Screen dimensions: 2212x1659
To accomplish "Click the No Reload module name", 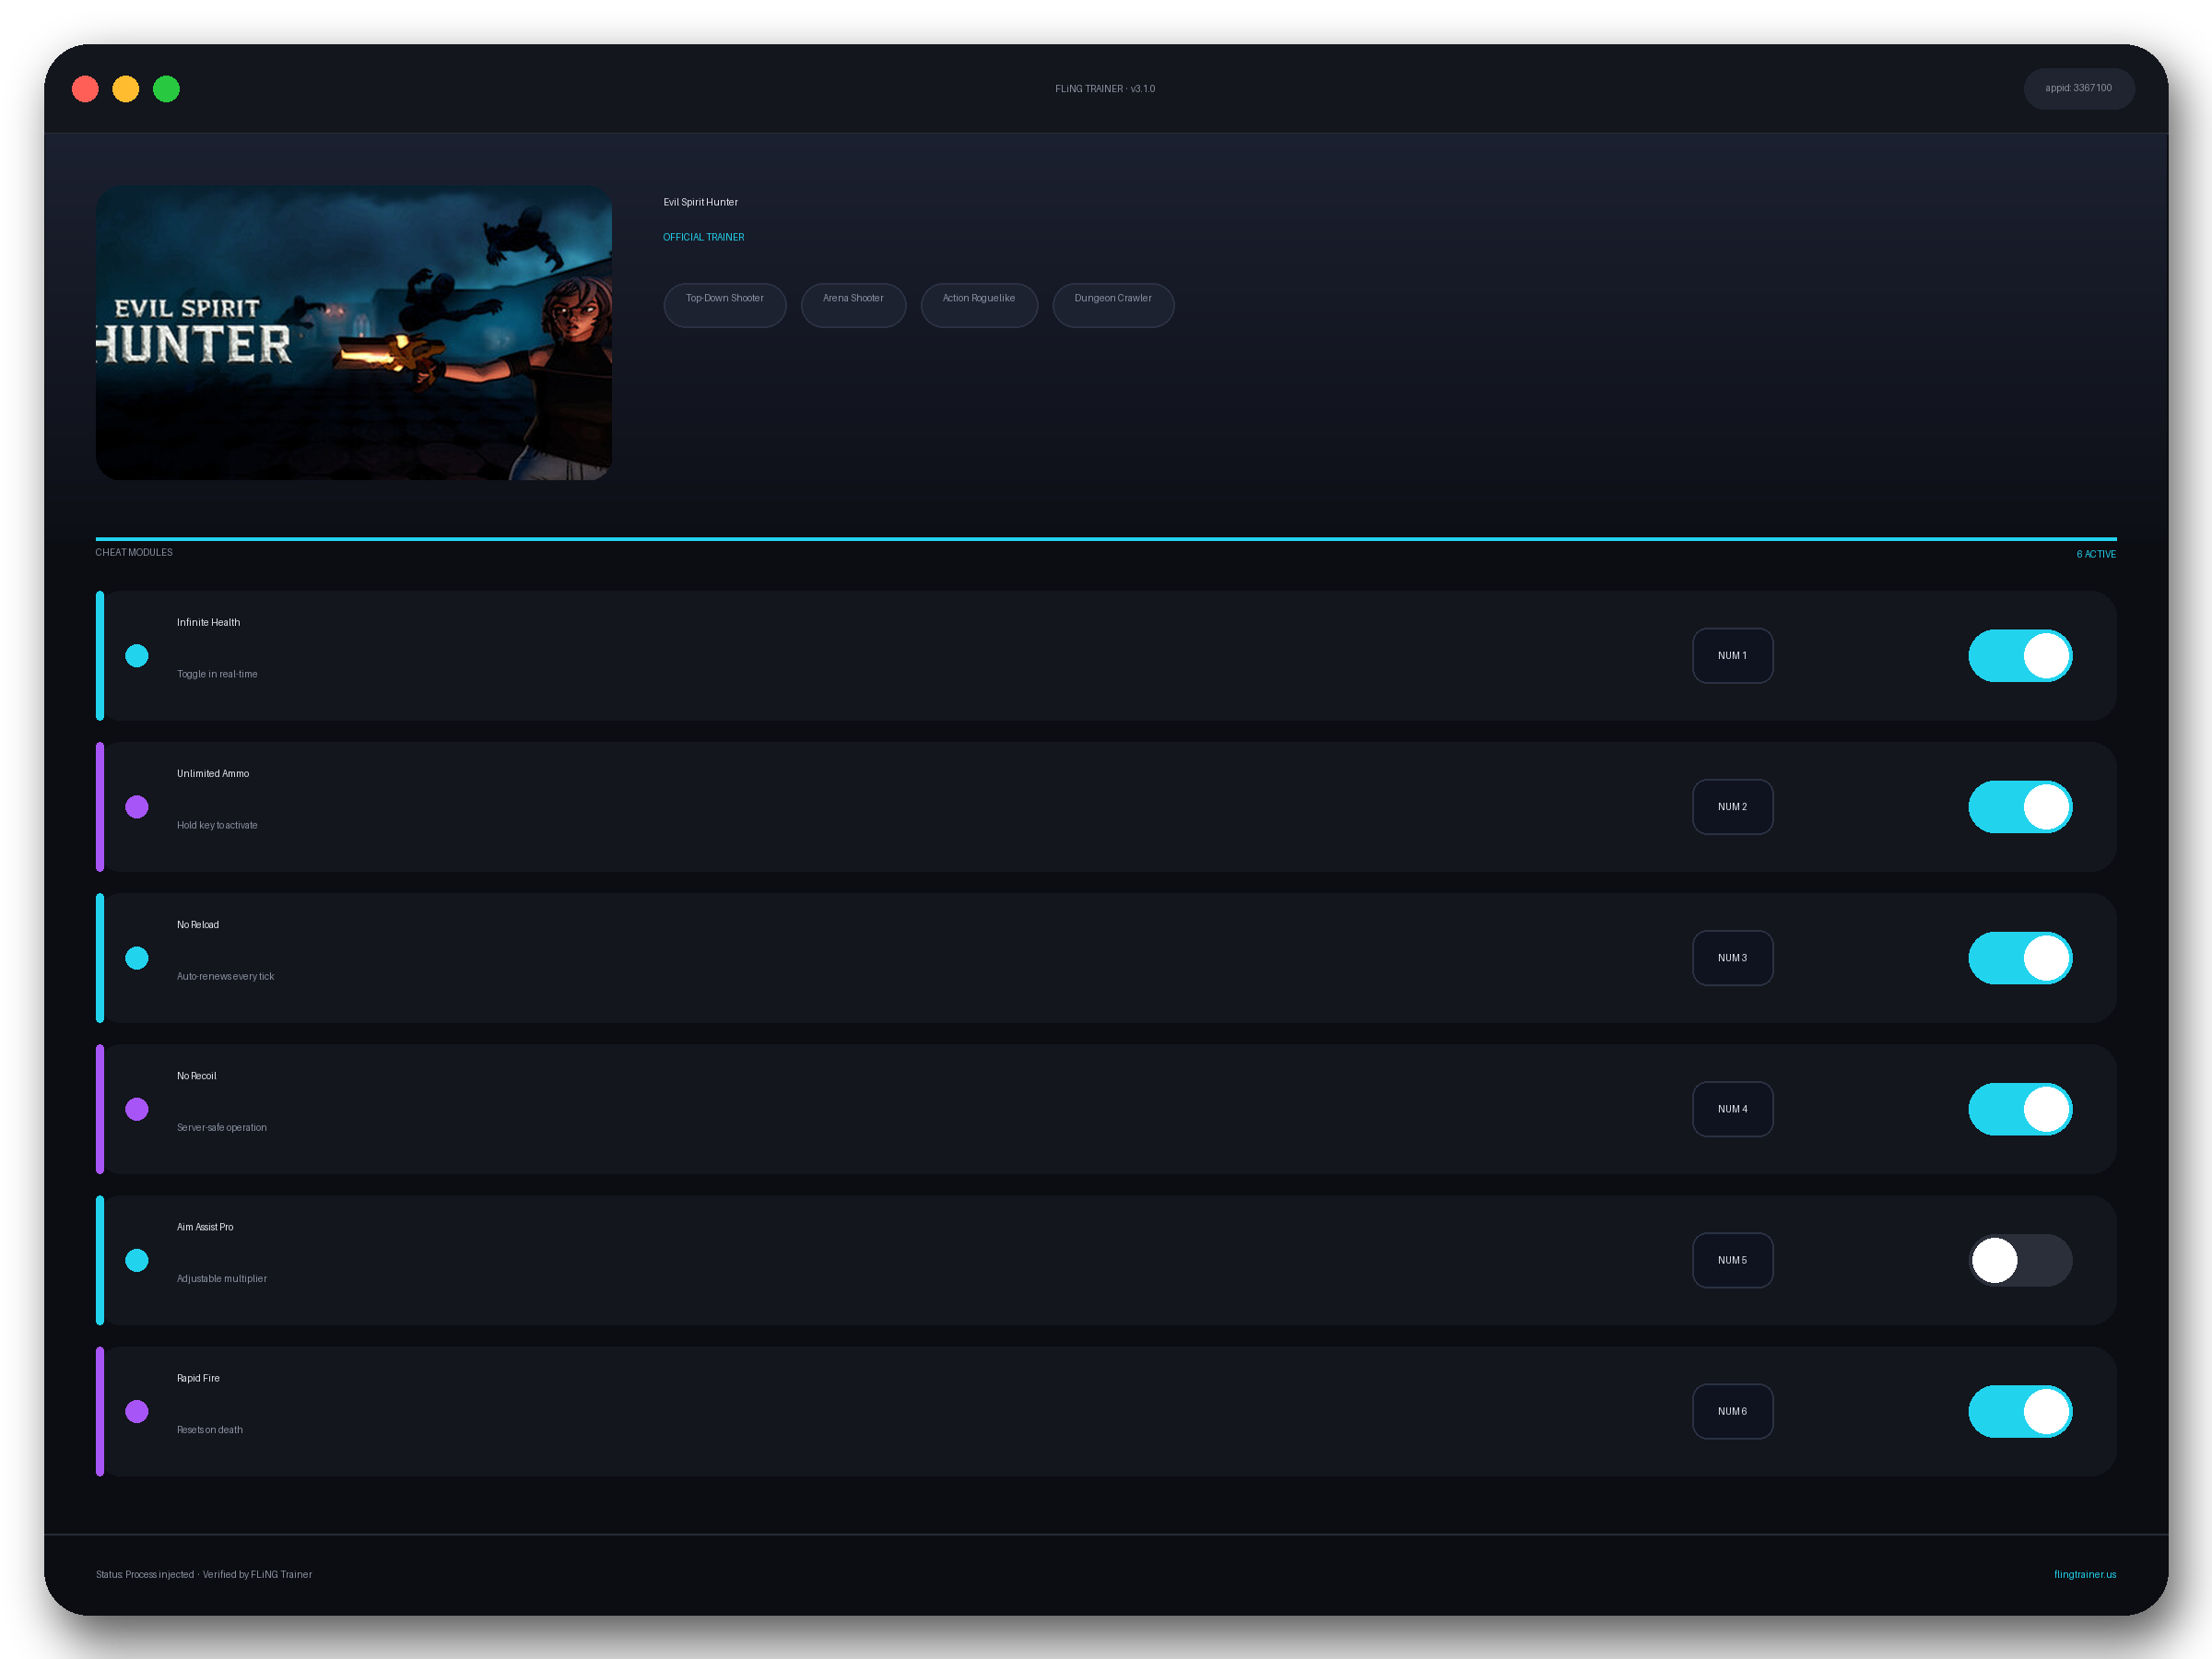I will (198, 924).
